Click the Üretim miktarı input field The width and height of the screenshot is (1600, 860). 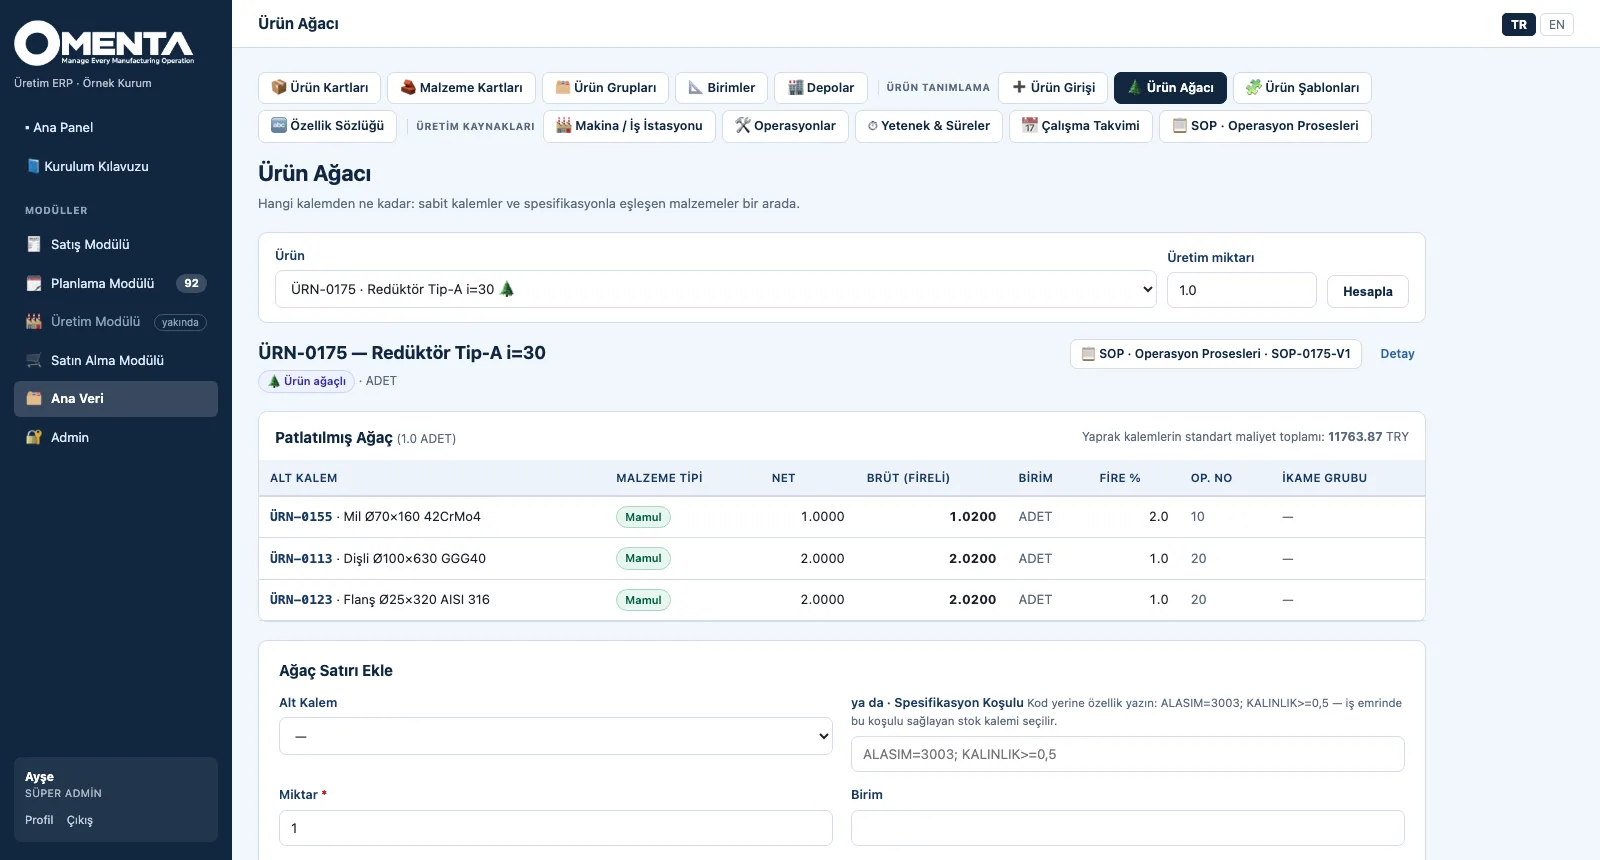coord(1242,290)
